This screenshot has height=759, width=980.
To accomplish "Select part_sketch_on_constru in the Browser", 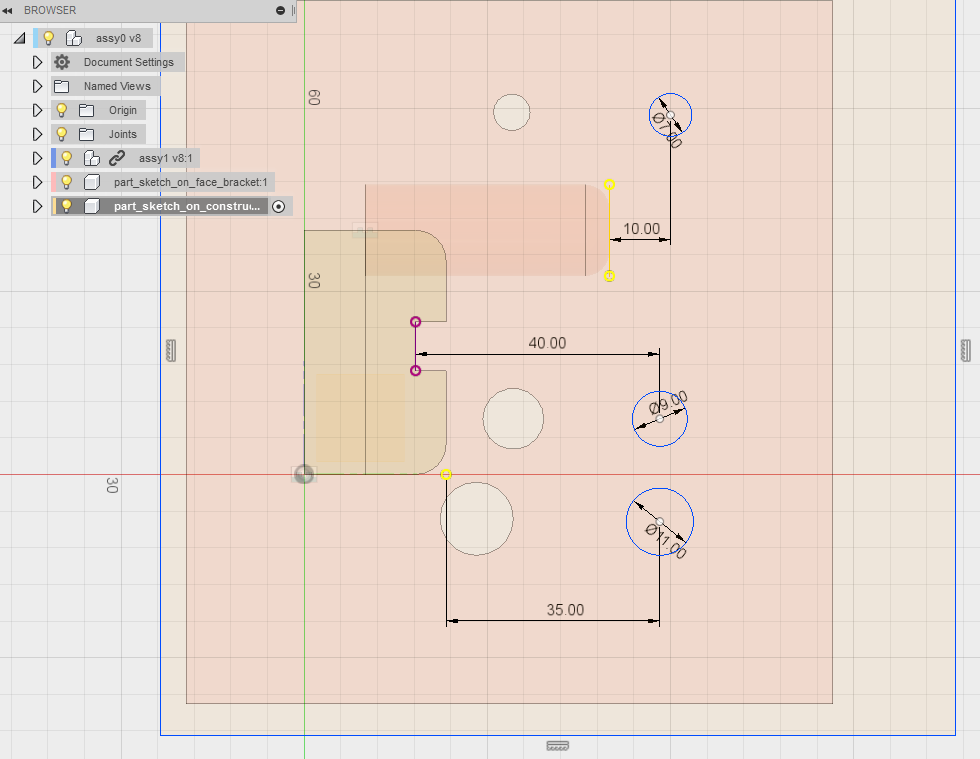I will click(186, 205).
